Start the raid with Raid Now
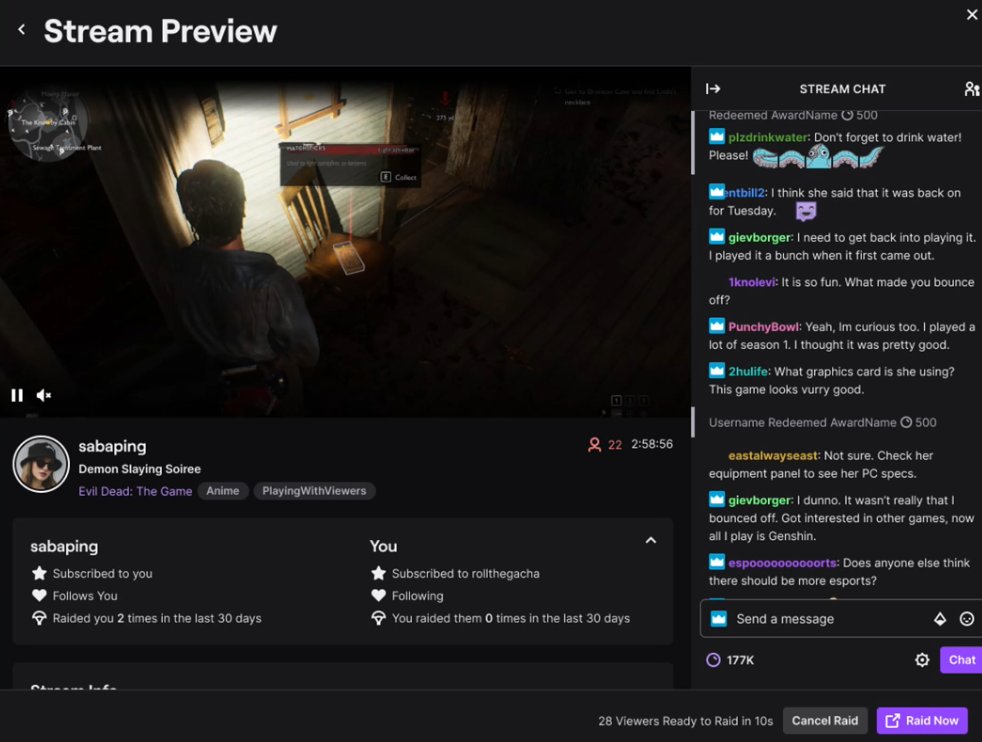This screenshot has height=742, width=982. click(922, 721)
